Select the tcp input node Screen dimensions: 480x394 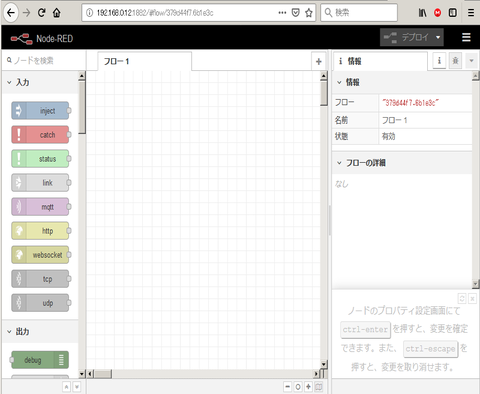tap(40, 279)
